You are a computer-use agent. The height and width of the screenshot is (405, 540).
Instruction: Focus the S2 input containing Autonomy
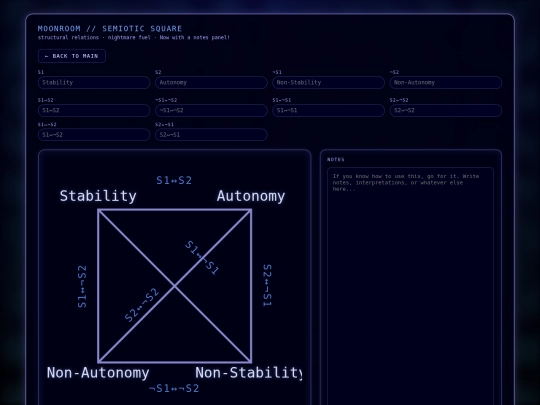(211, 83)
